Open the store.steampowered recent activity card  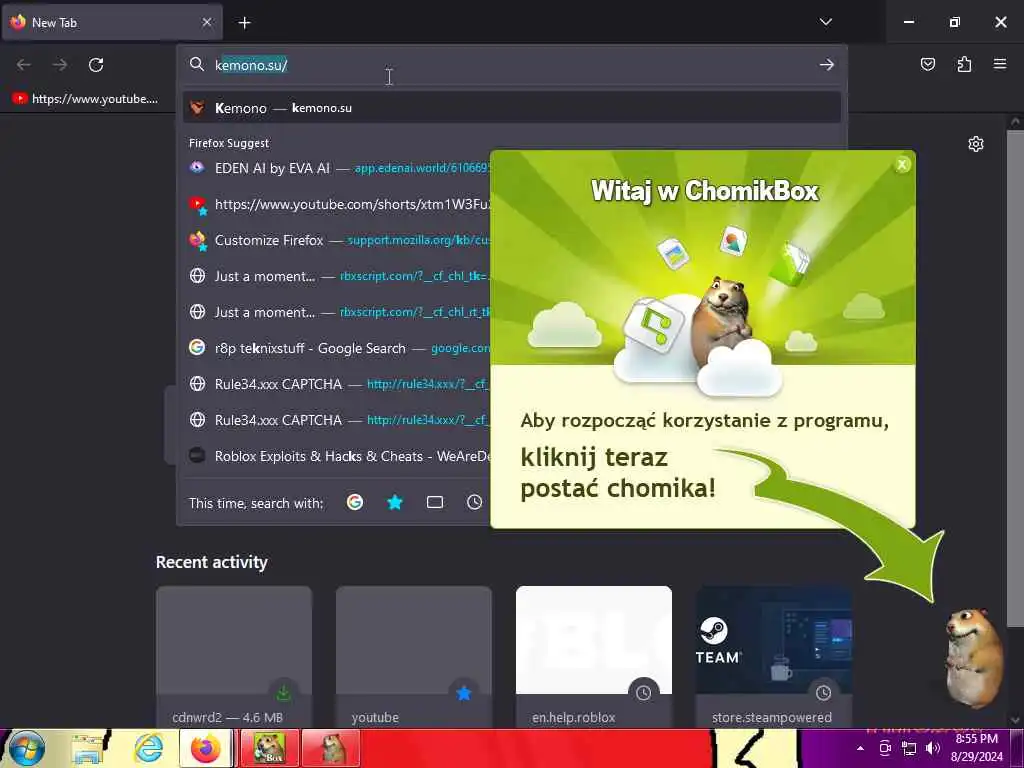coord(773,656)
